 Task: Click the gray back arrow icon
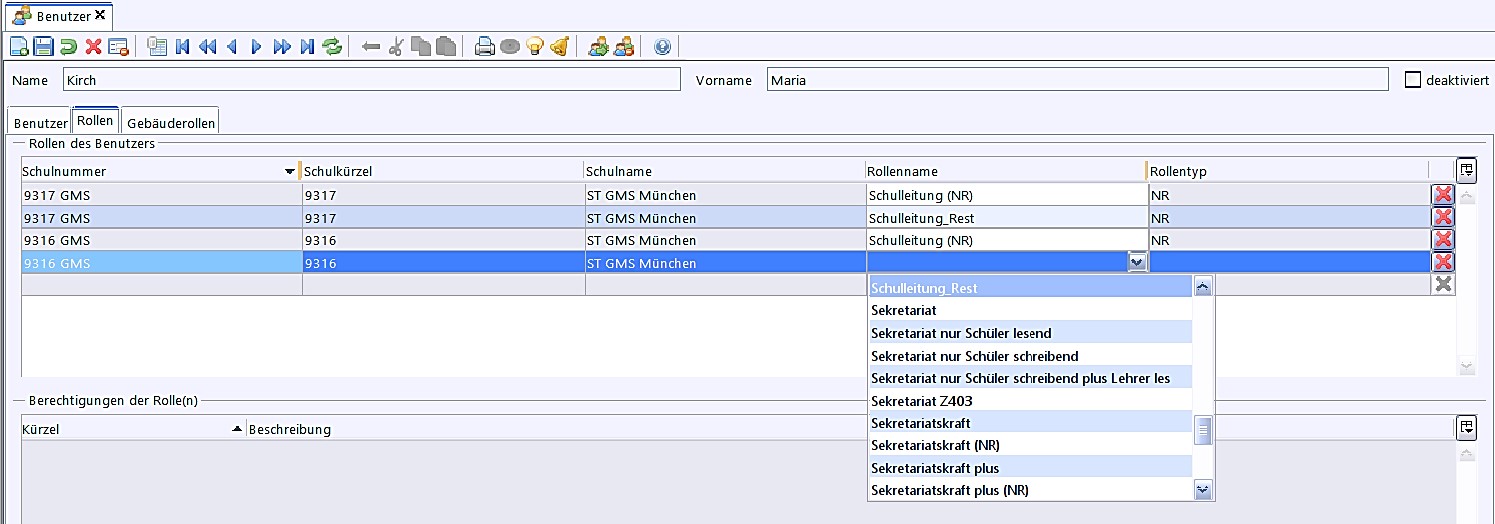pos(371,46)
